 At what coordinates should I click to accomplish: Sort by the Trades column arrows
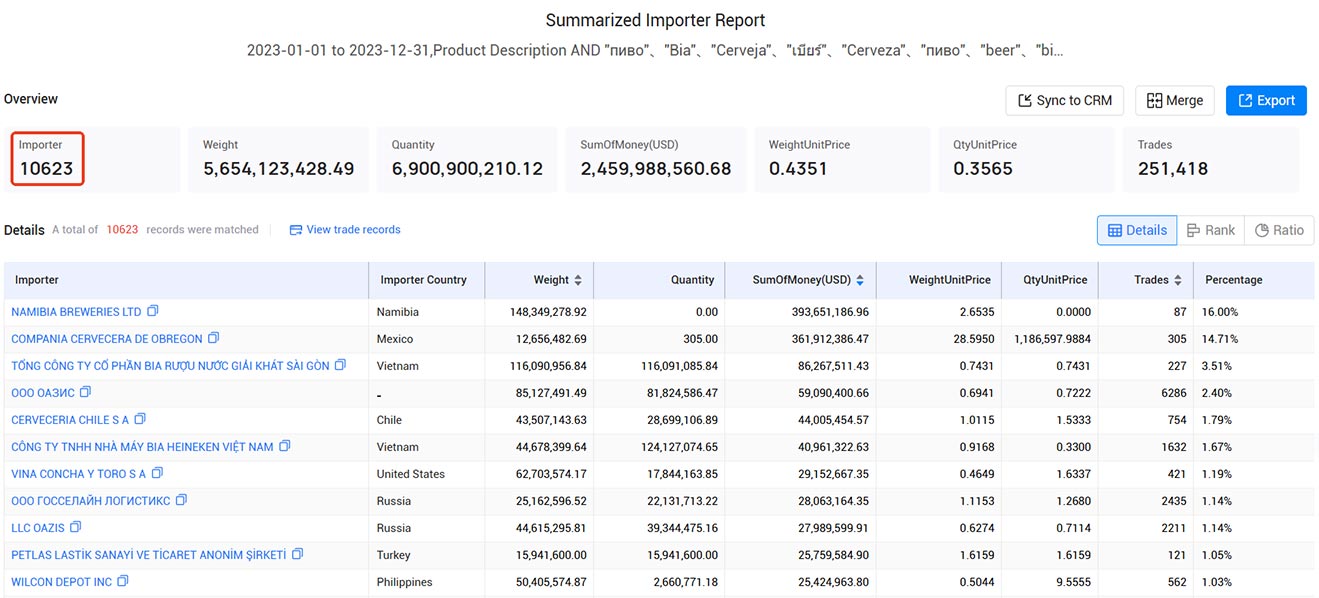[x=1178, y=280]
